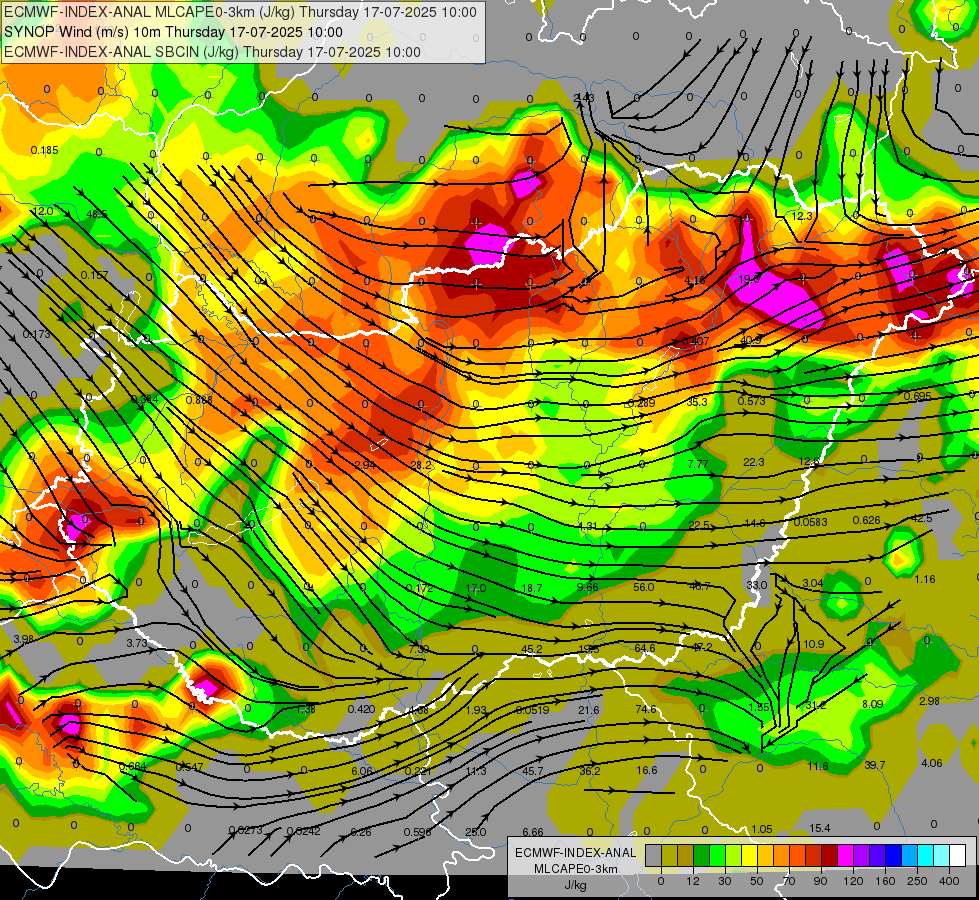Click the legend tick value '250'
The width and height of the screenshot is (979, 900).
tap(917, 881)
